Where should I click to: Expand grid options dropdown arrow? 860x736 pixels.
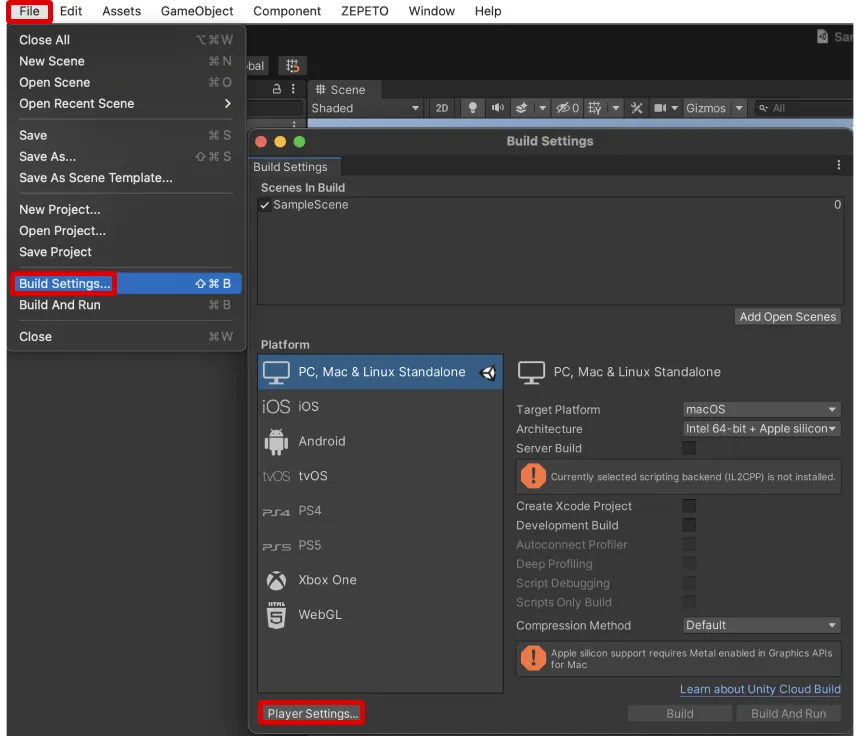[616, 108]
